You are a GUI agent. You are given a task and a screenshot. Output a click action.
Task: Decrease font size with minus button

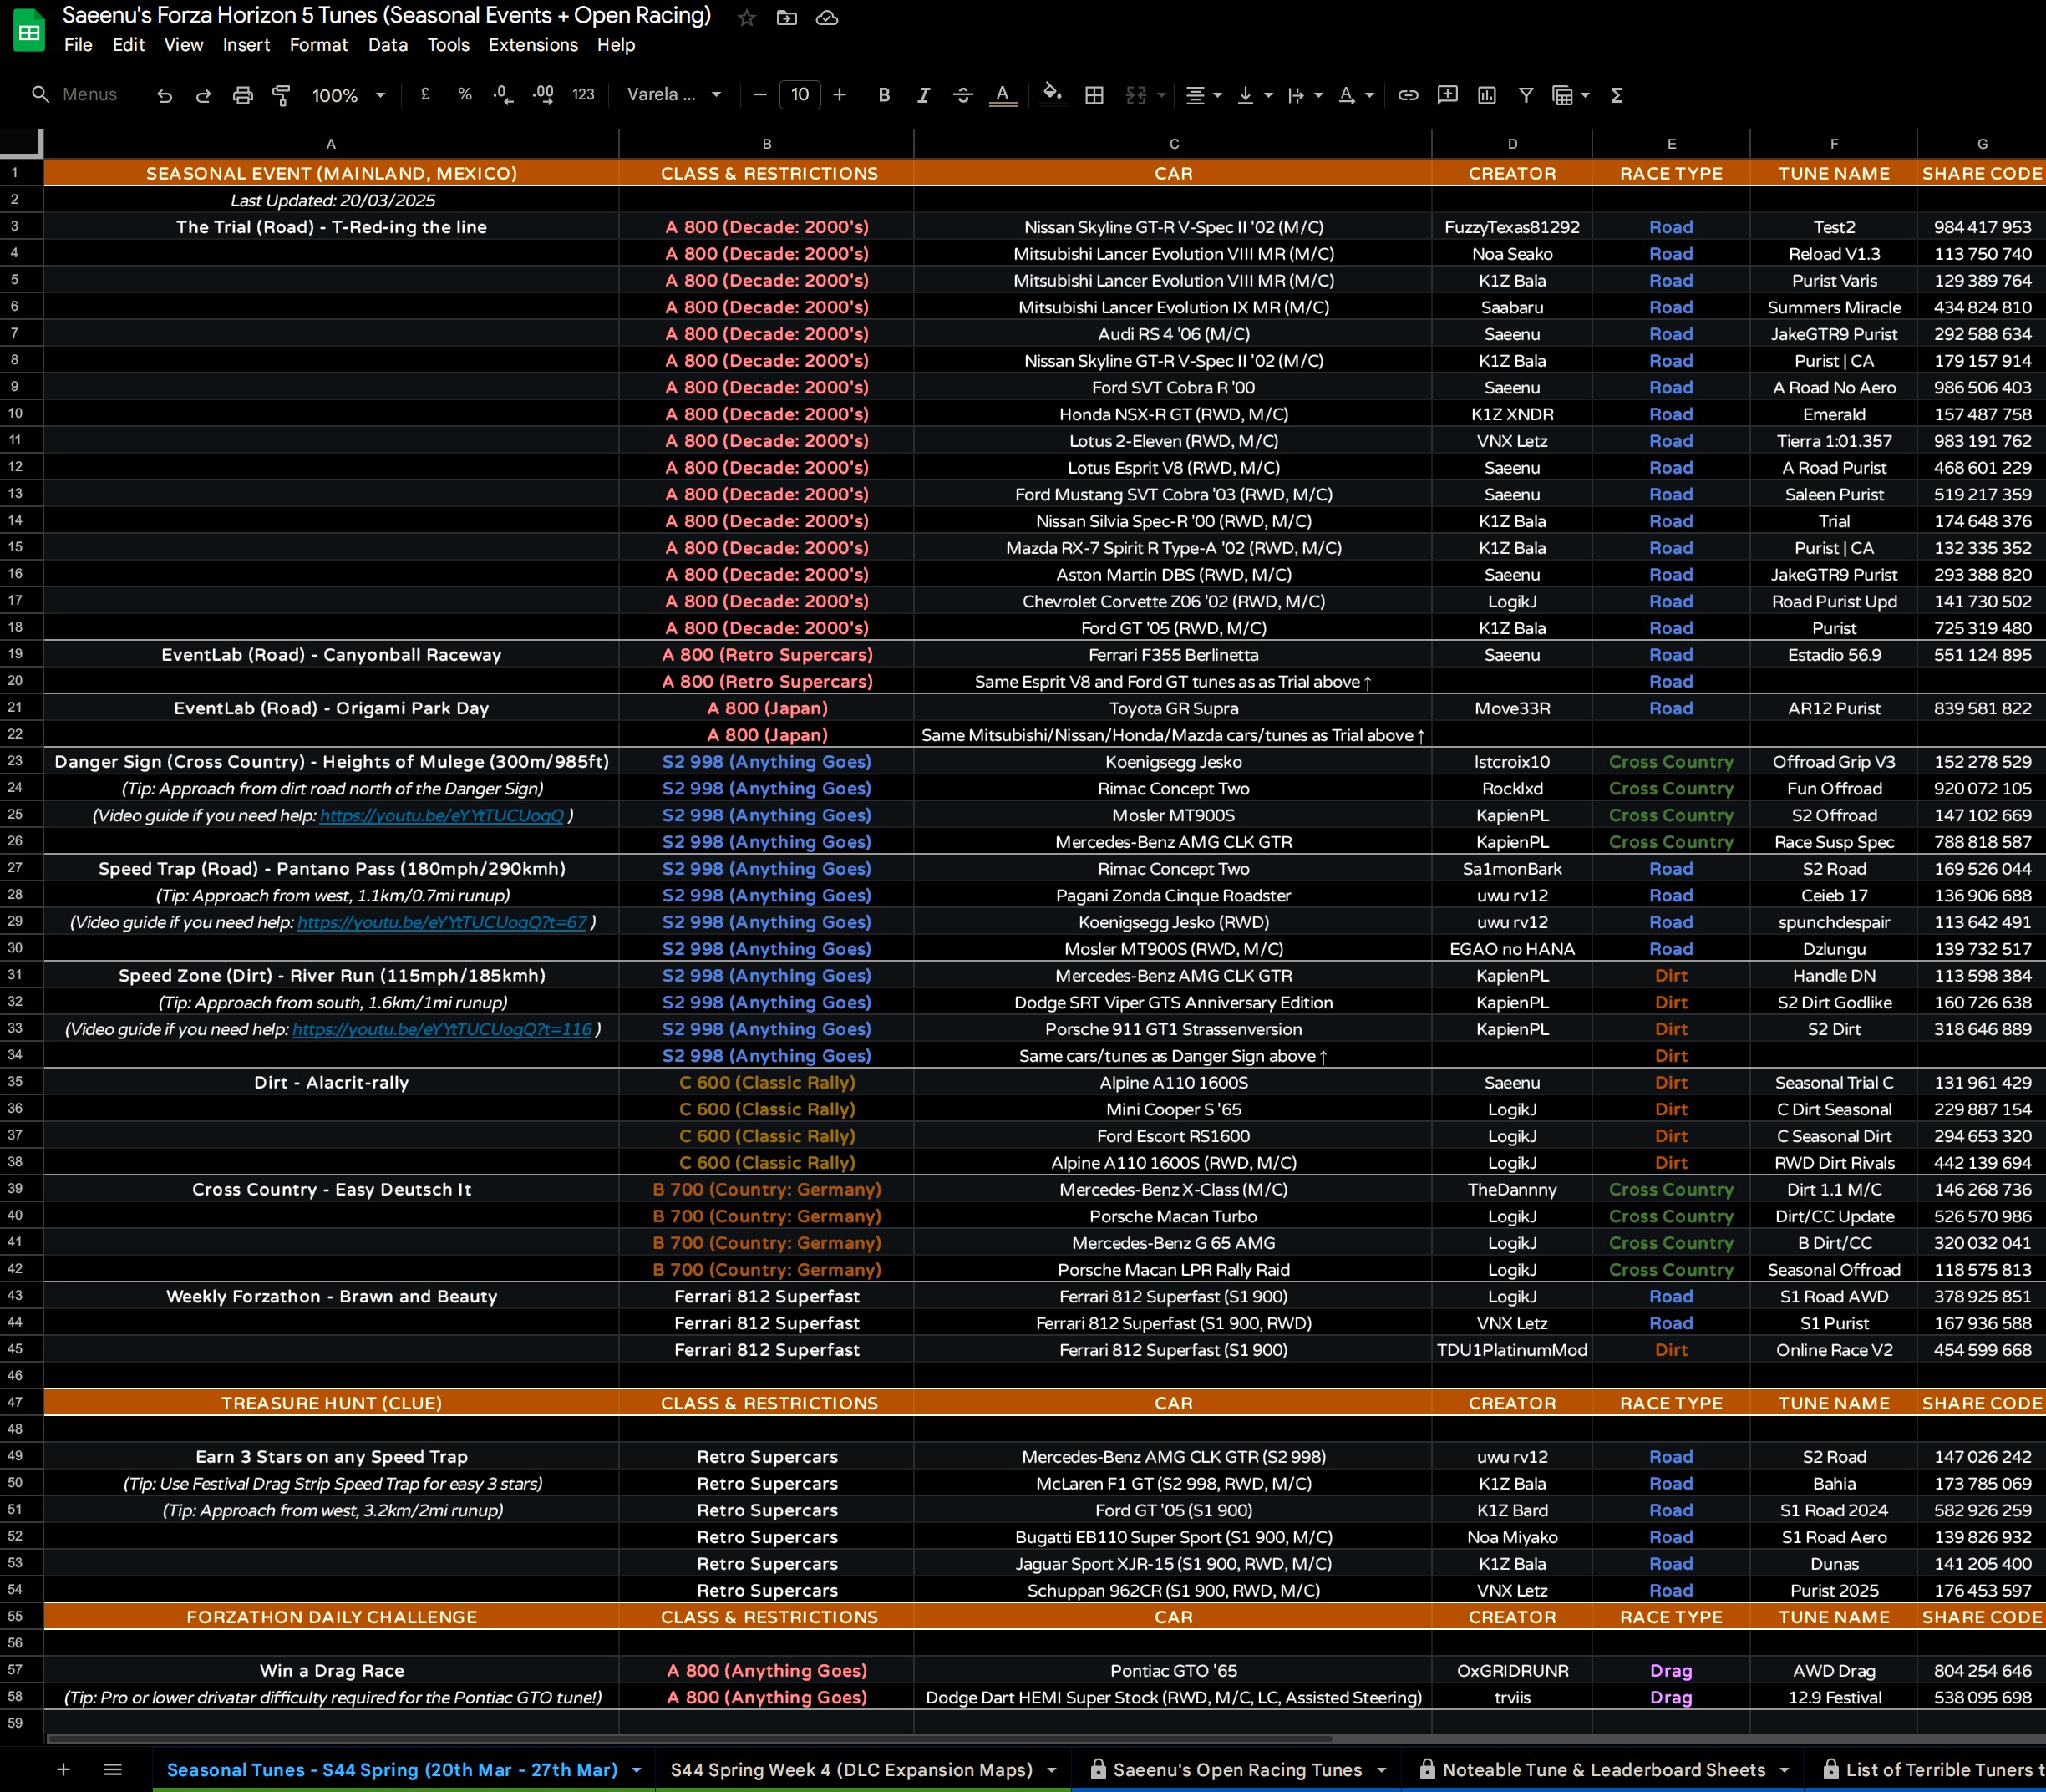coord(760,95)
